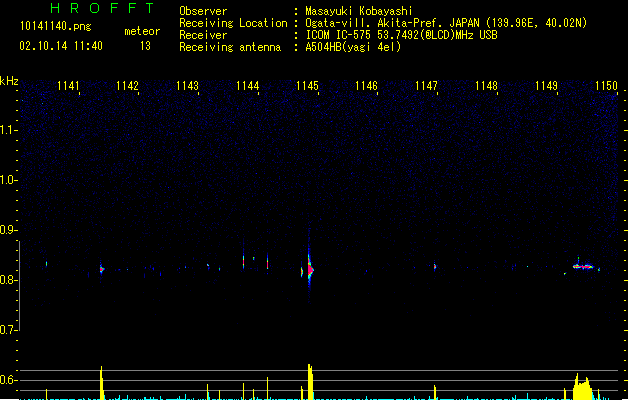Click the 1150 time marker
Image resolution: width=629 pixels, height=400 pixels.
606,86
